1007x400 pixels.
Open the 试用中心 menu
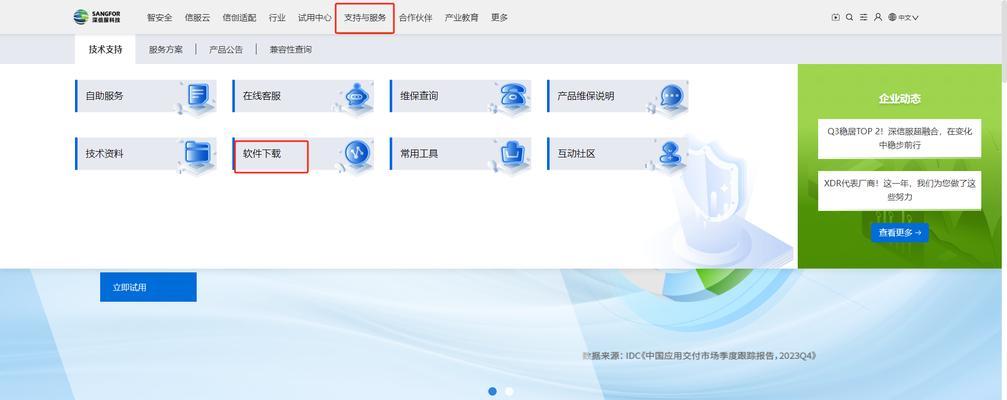click(x=315, y=18)
